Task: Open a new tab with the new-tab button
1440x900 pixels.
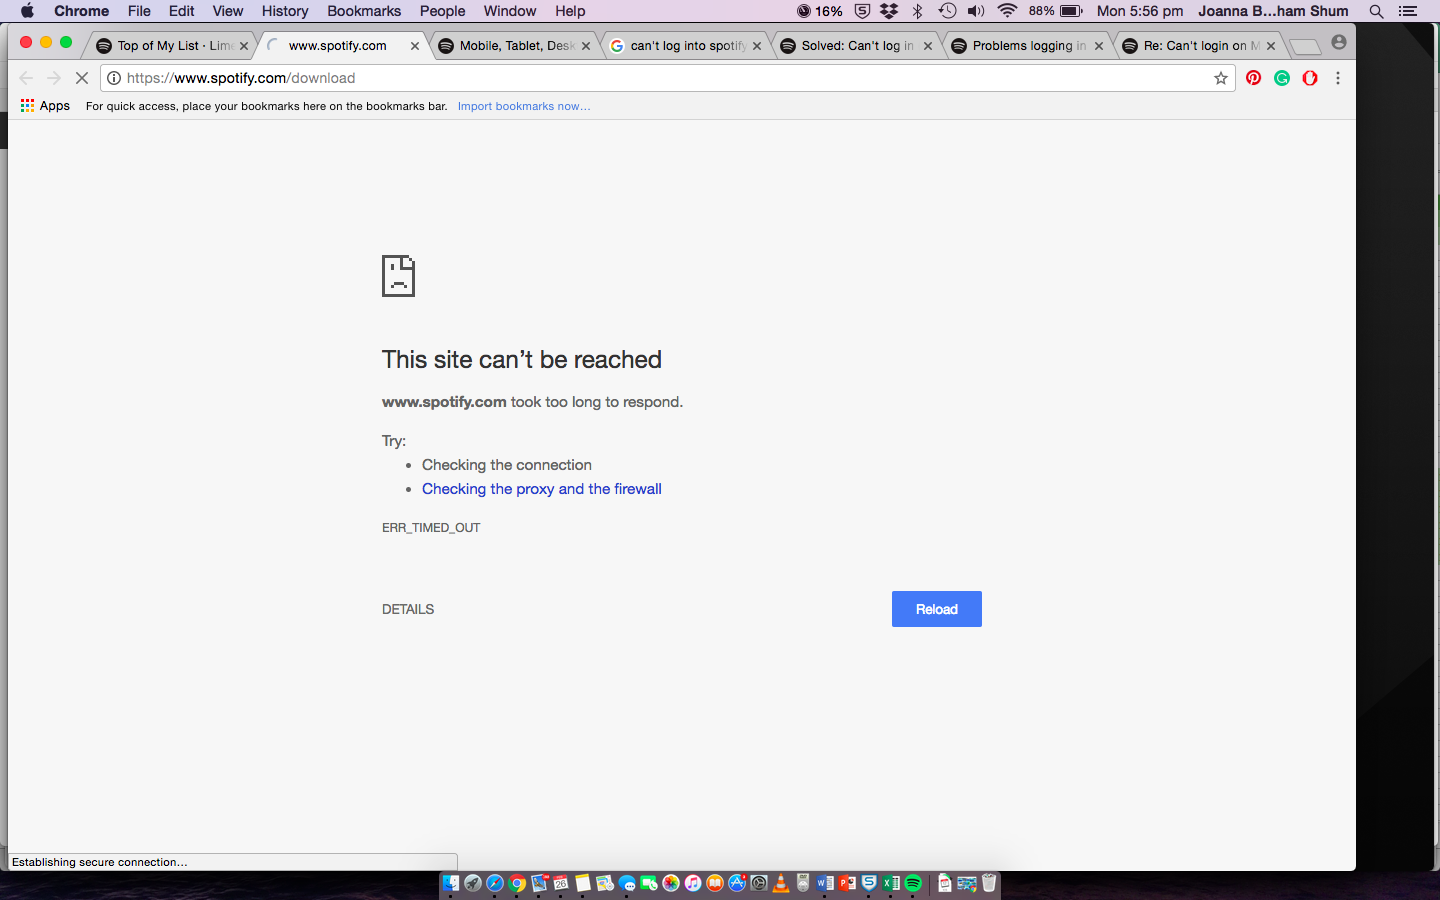Action: click(1304, 47)
